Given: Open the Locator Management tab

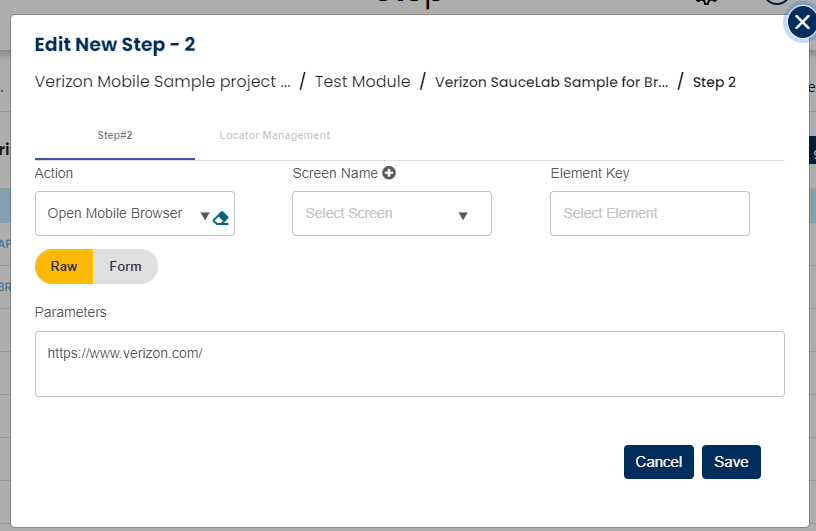Looking at the screenshot, I should (x=274, y=135).
